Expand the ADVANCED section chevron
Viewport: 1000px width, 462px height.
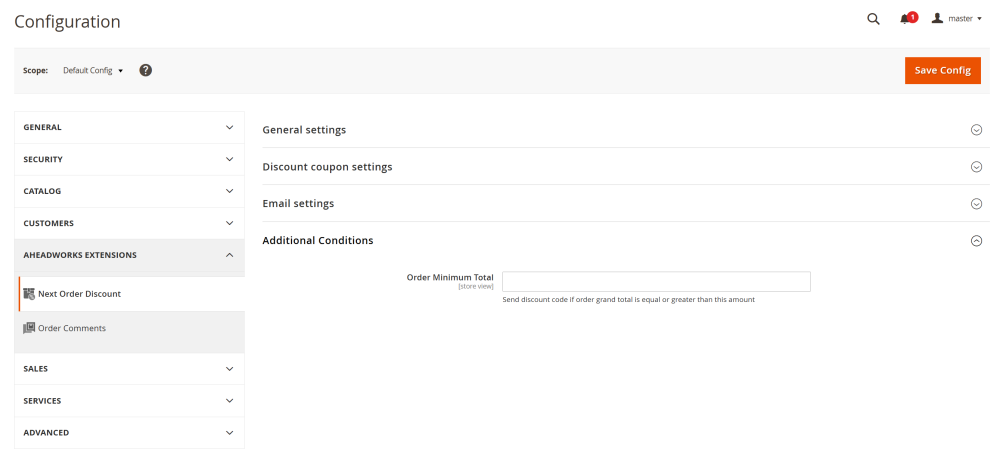[x=230, y=433]
